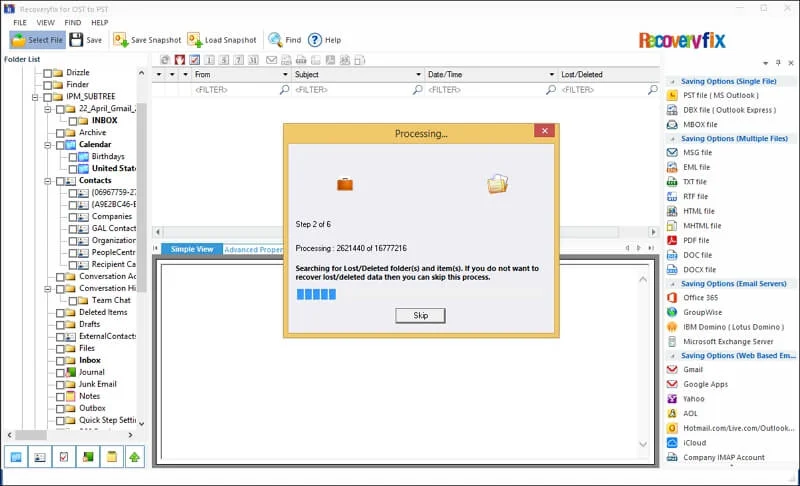Open the FILE menu
The width and height of the screenshot is (800, 486).
[x=20, y=22]
